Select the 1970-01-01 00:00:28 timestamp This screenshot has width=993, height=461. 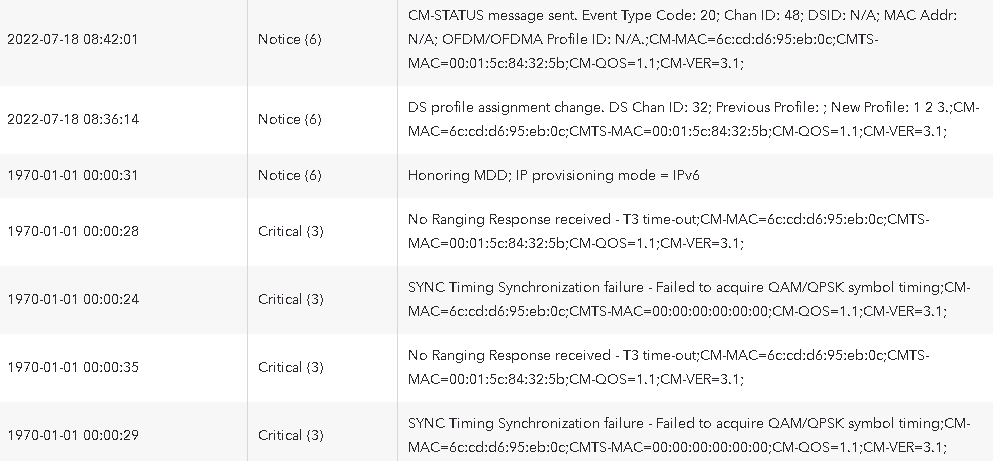point(72,231)
